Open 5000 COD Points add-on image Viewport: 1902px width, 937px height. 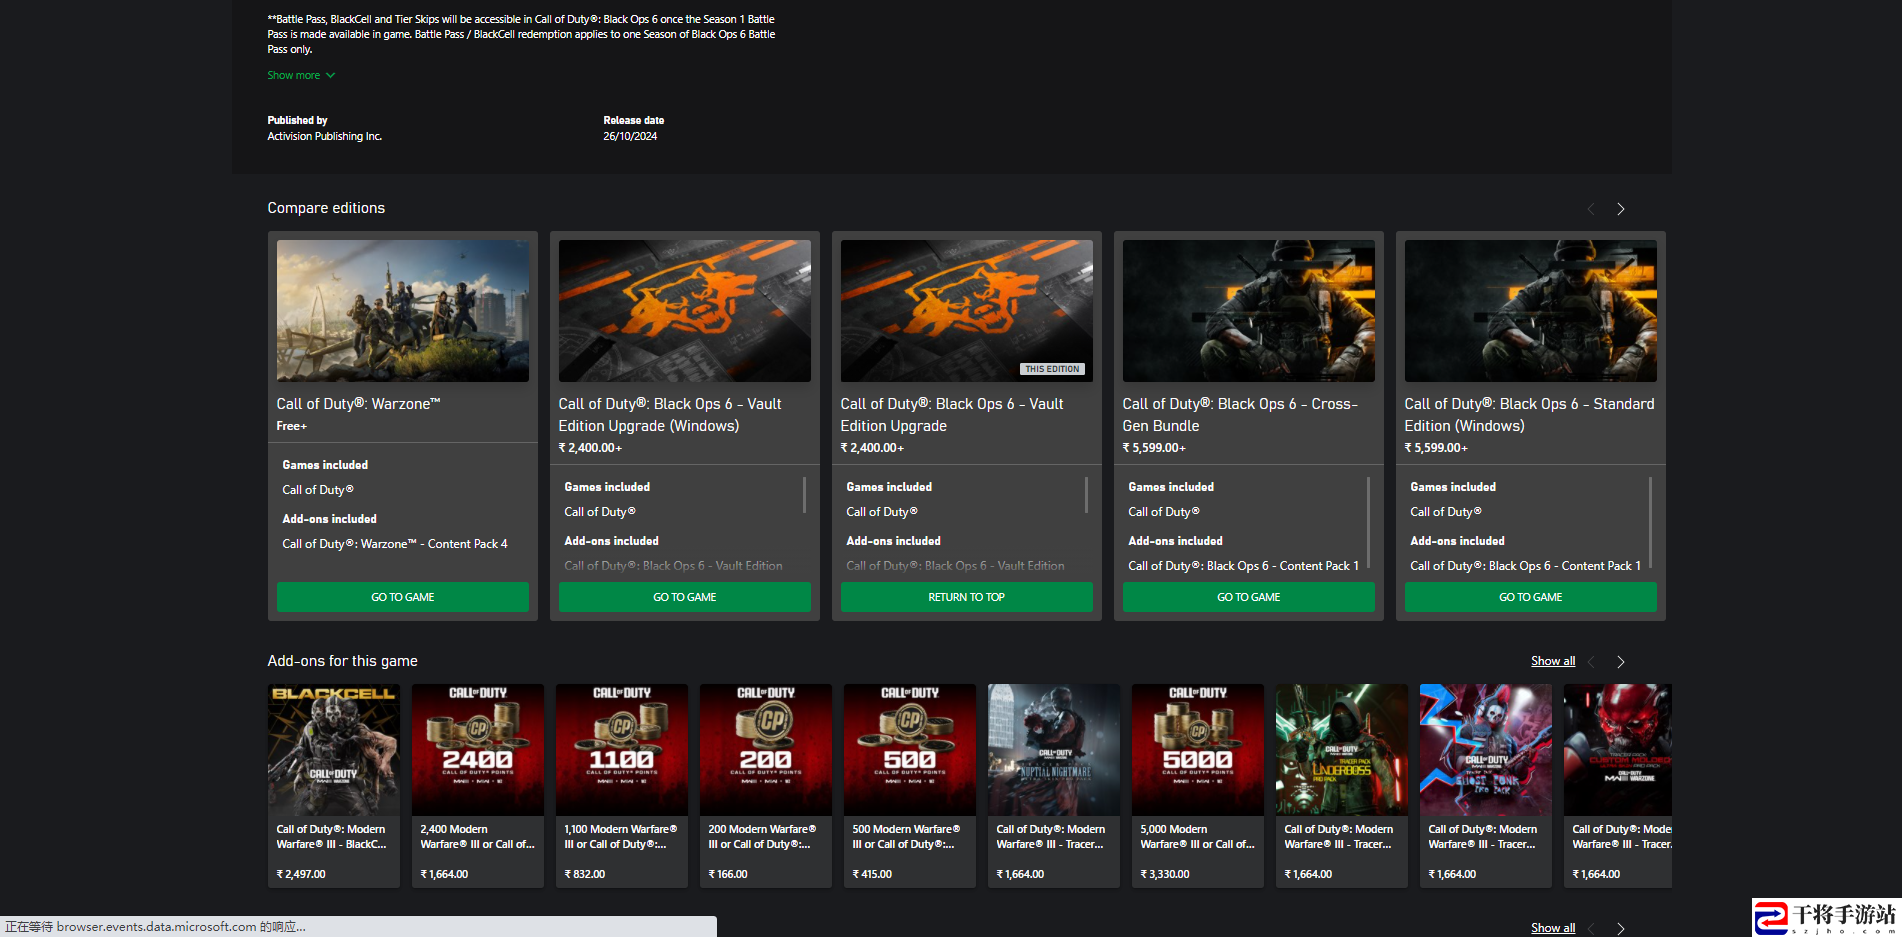pos(1198,750)
